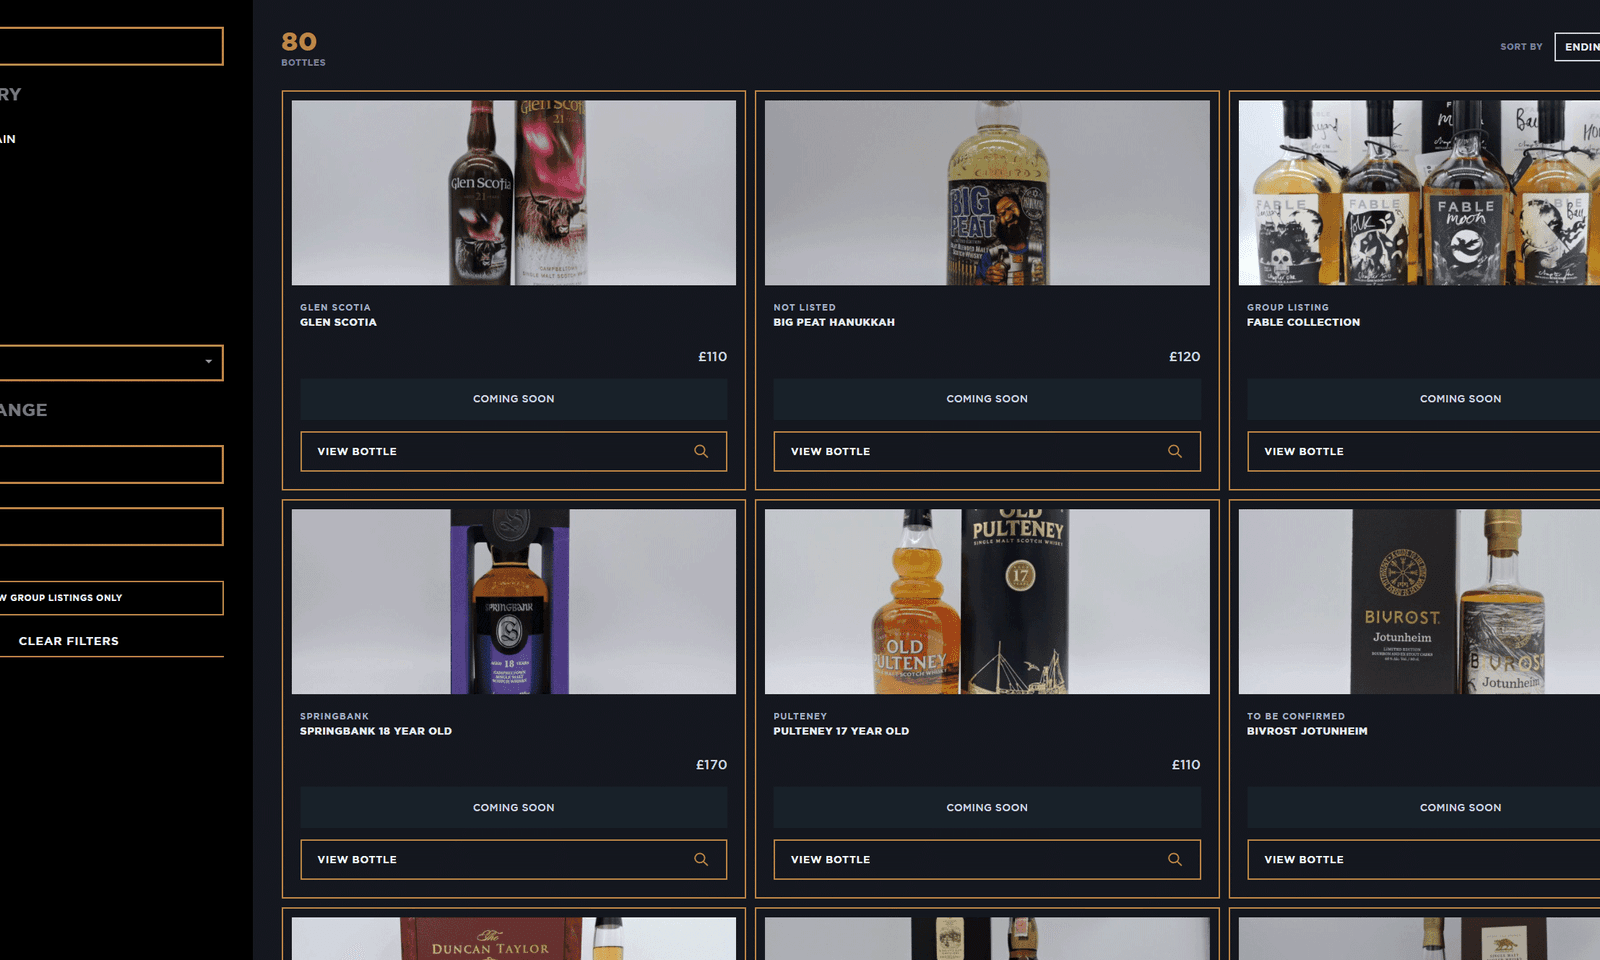Open the Sort By dropdown
Image resolution: width=1600 pixels, height=960 pixels.
[x=1578, y=47]
